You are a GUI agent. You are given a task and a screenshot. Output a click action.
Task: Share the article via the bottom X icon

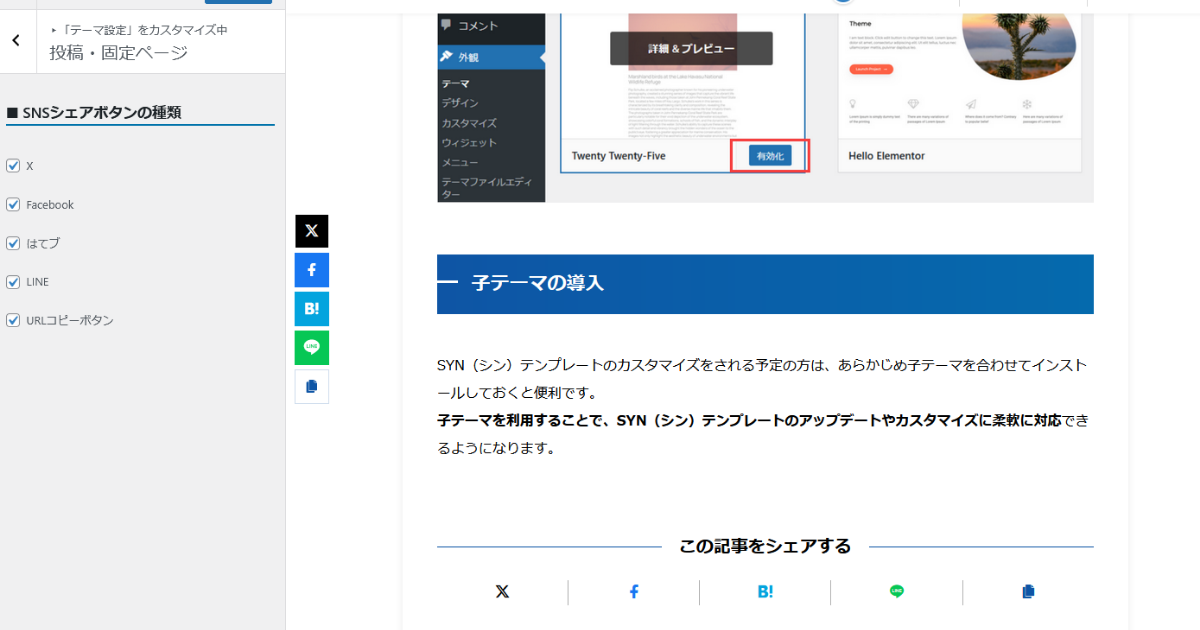coord(501,591)
